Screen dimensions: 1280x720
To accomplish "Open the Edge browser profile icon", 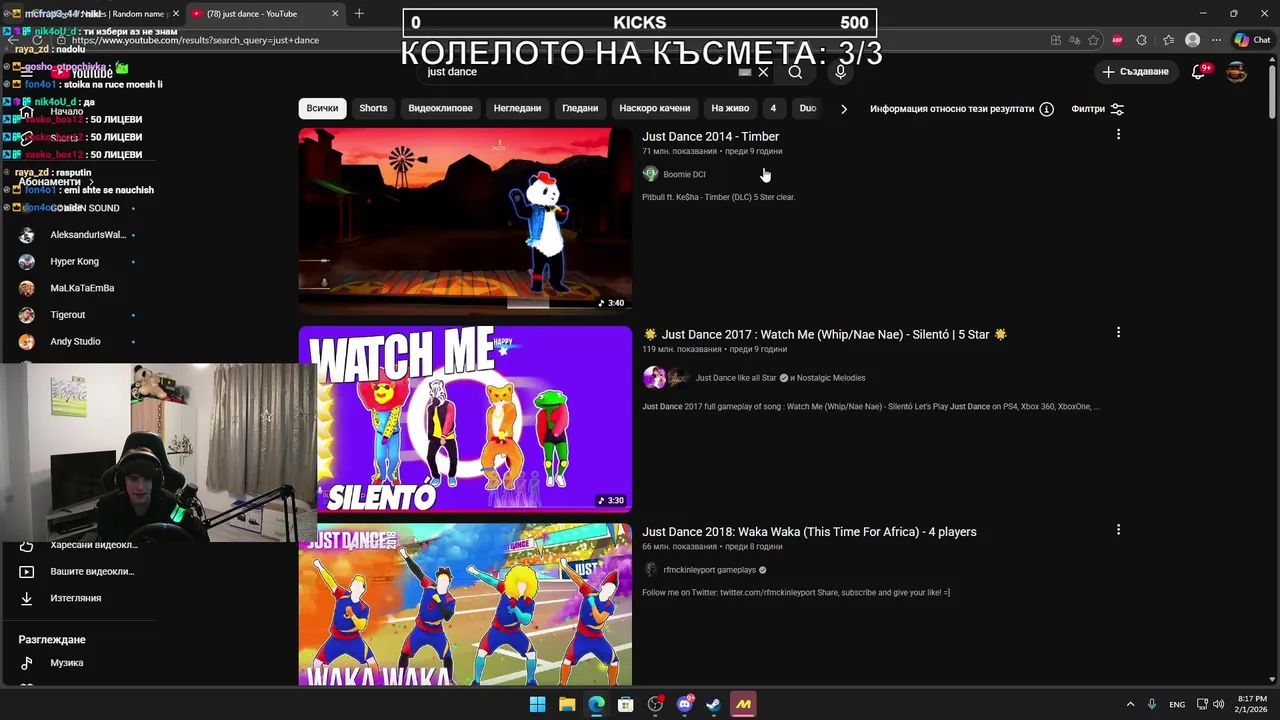I will (x=1192, y=40).
